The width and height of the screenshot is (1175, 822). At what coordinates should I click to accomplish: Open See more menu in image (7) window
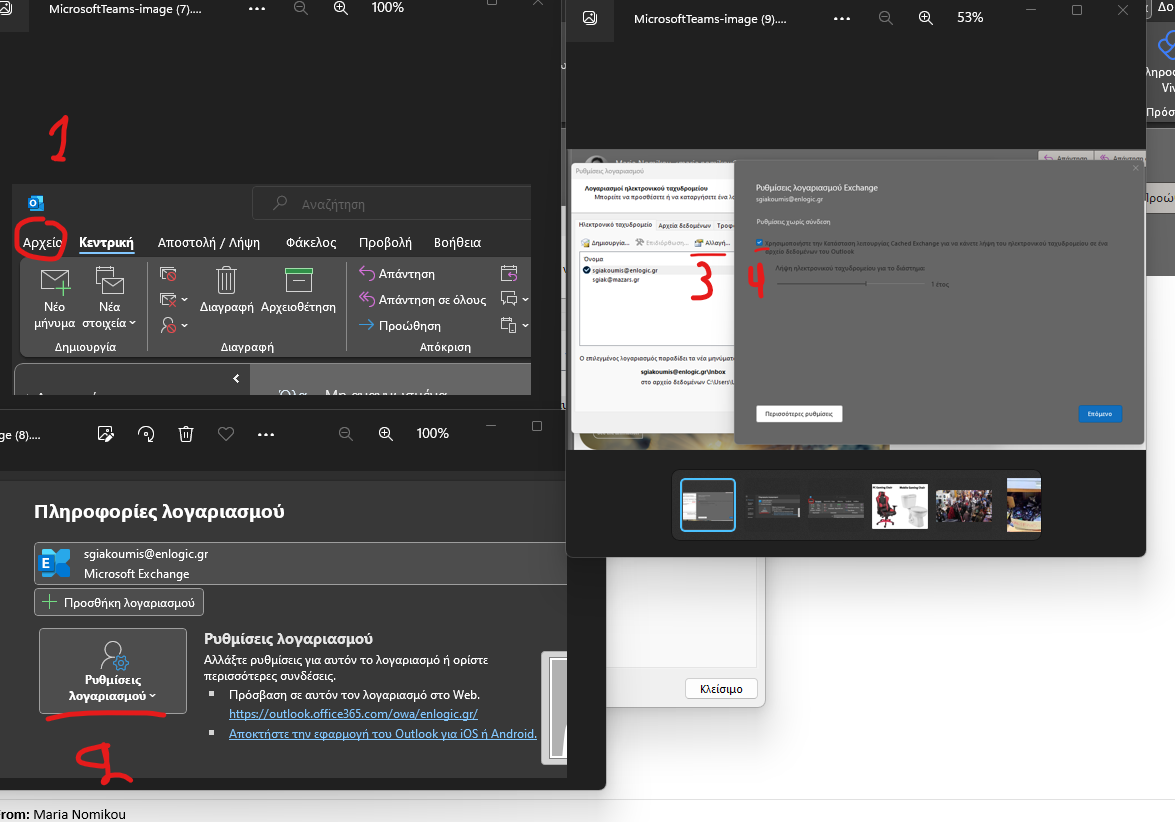click(257, 8)
